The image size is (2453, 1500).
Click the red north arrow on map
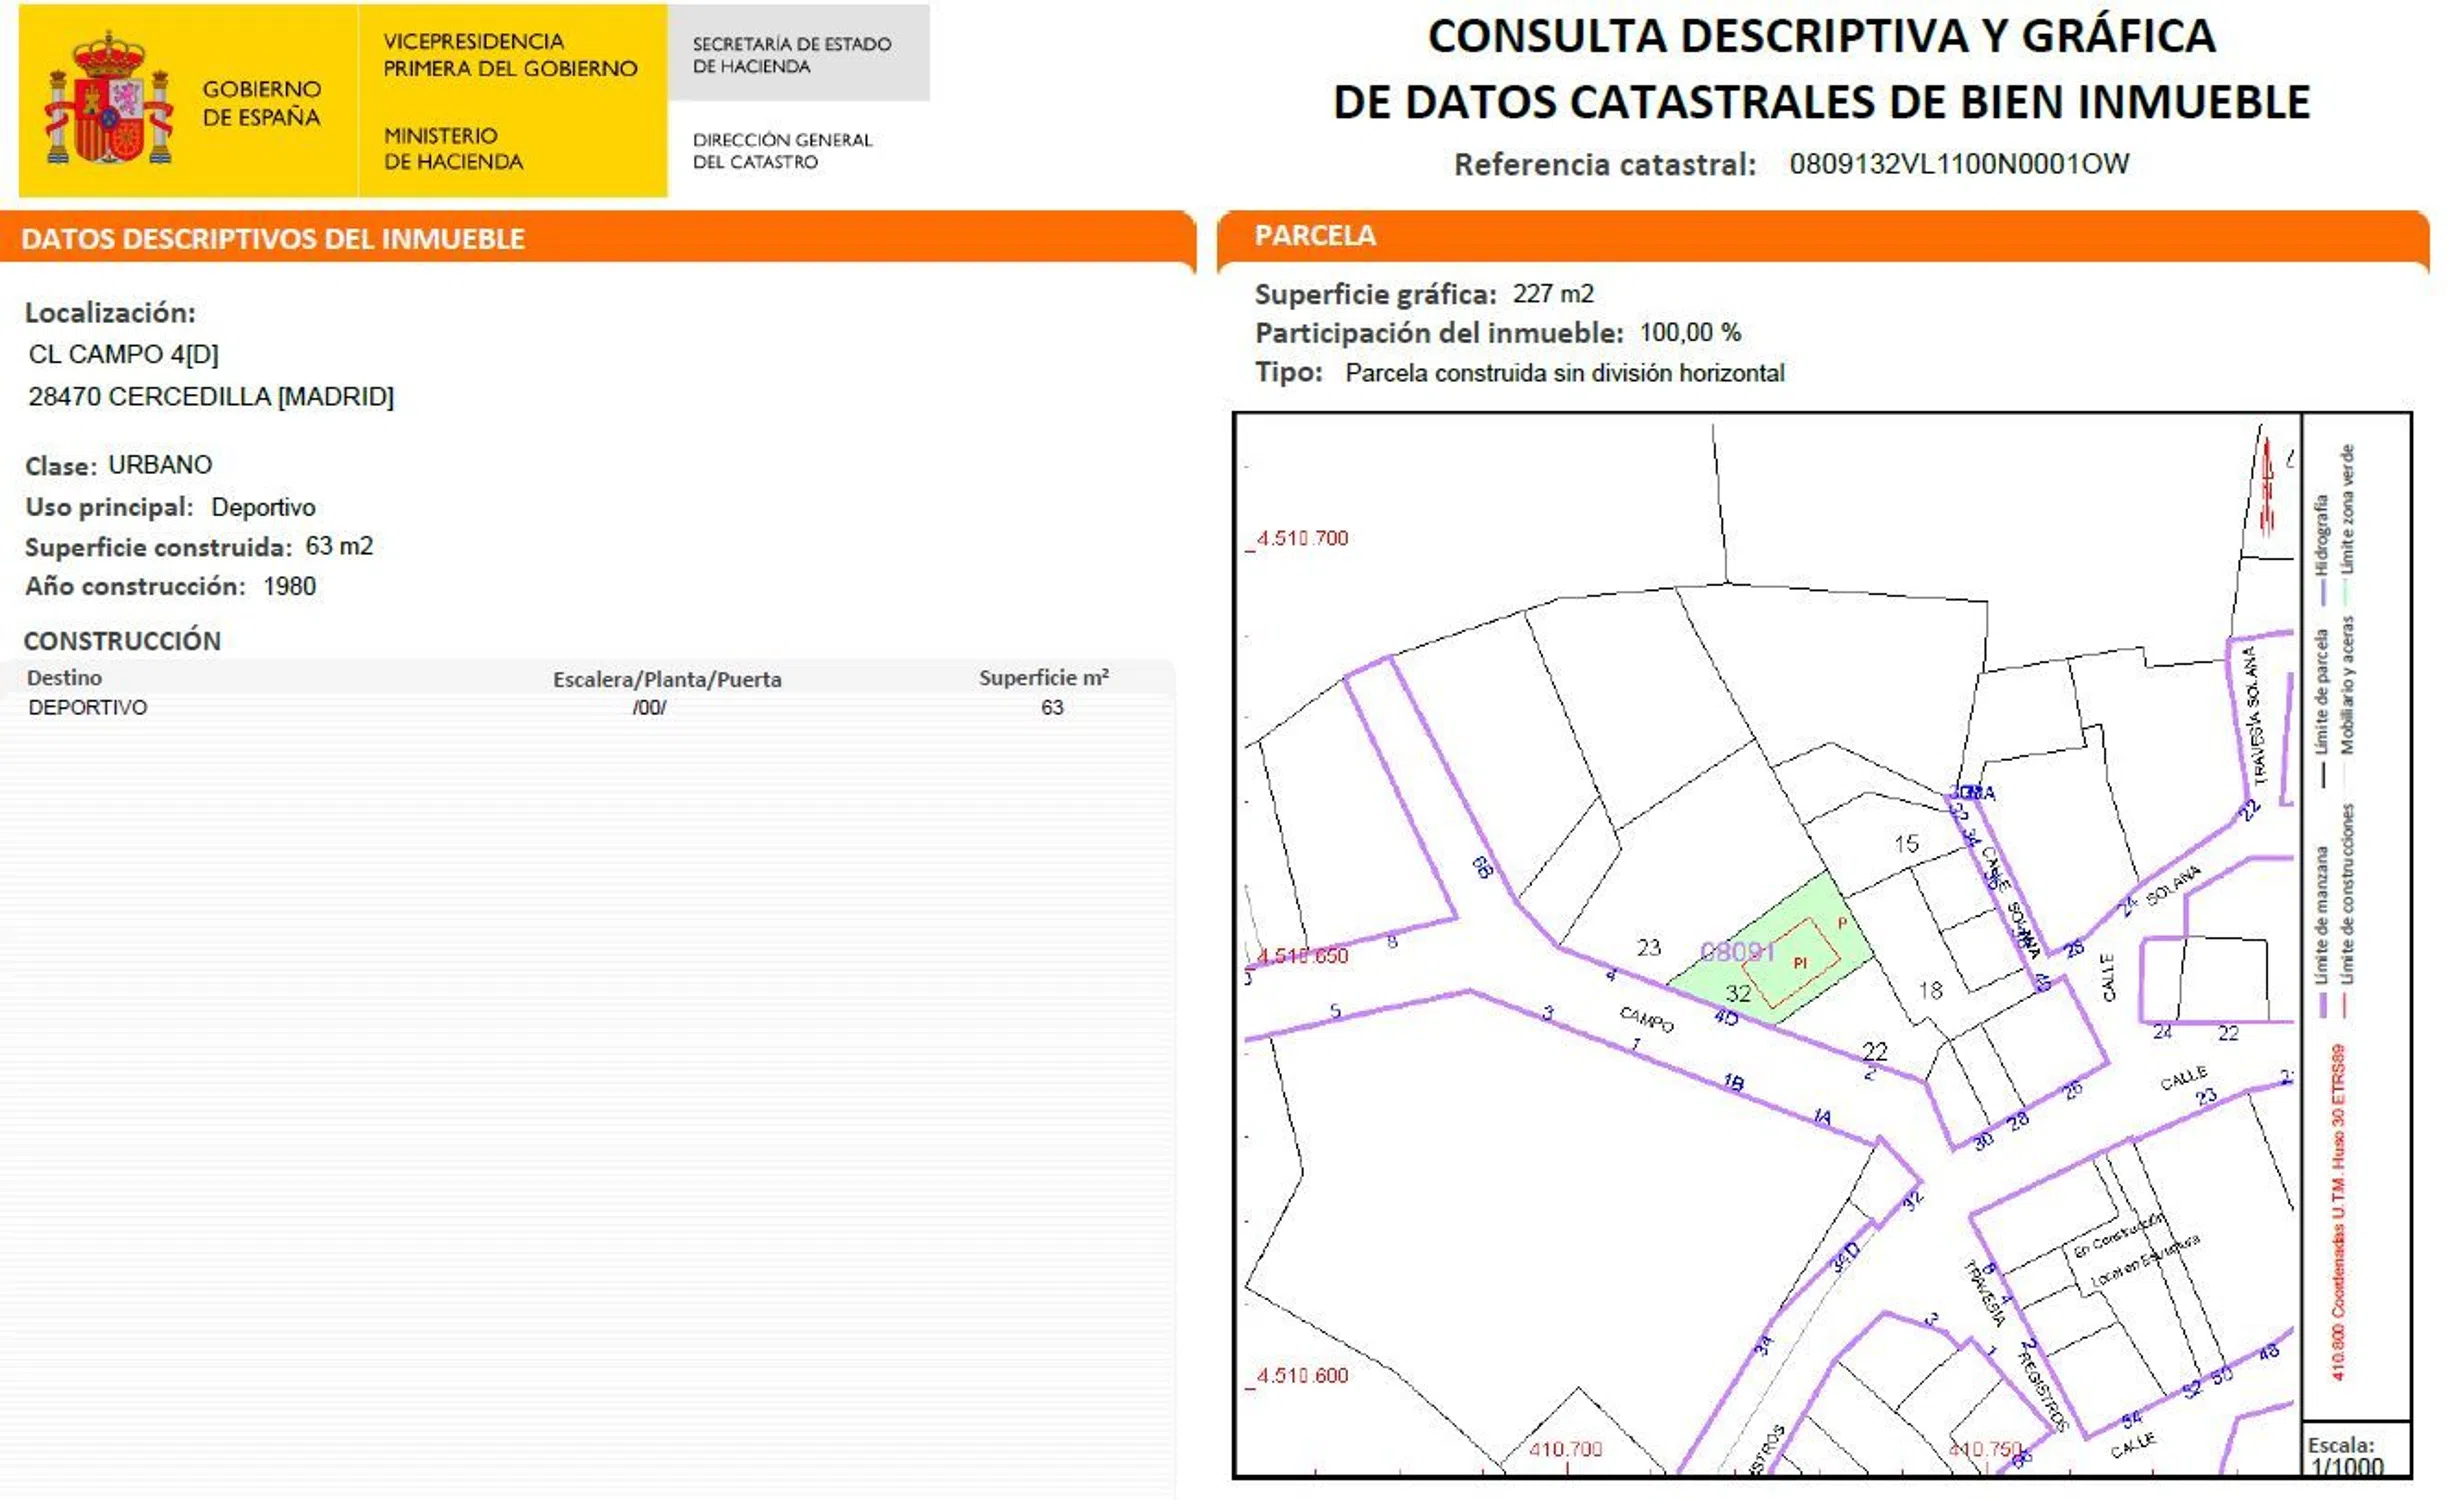[x=2267, y=487]
